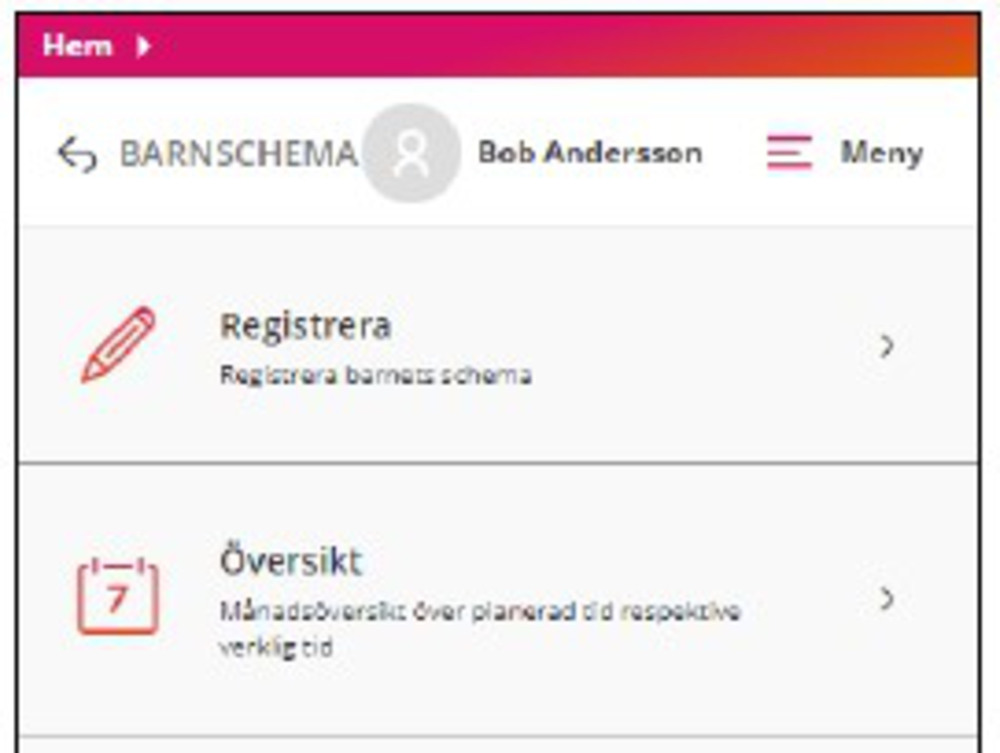Screen dimensions: 1000x753
Task: Select the Registrera heading
Action: coord(305,326)
